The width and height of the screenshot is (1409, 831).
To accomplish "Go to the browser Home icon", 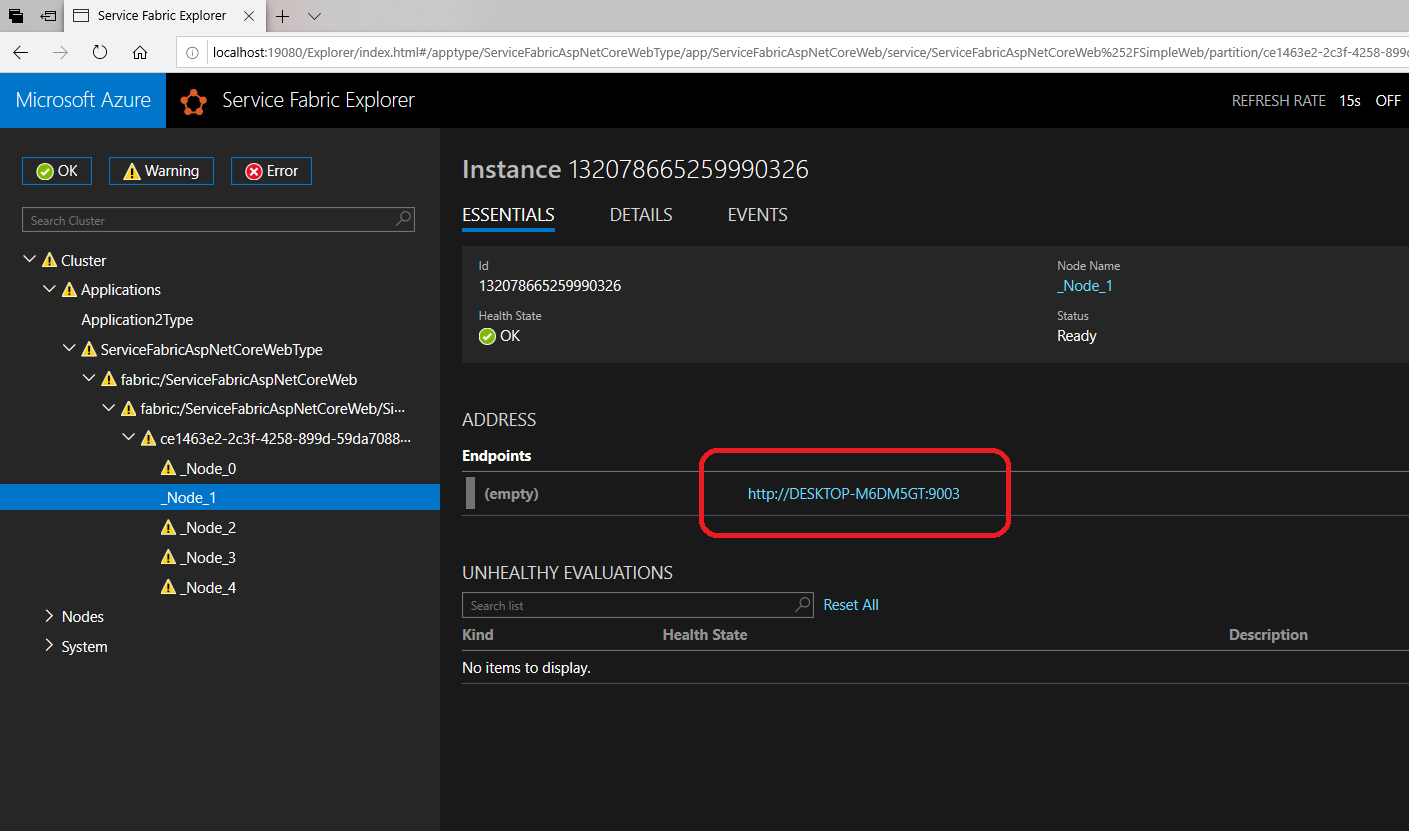I will click(x=140, y=52).
